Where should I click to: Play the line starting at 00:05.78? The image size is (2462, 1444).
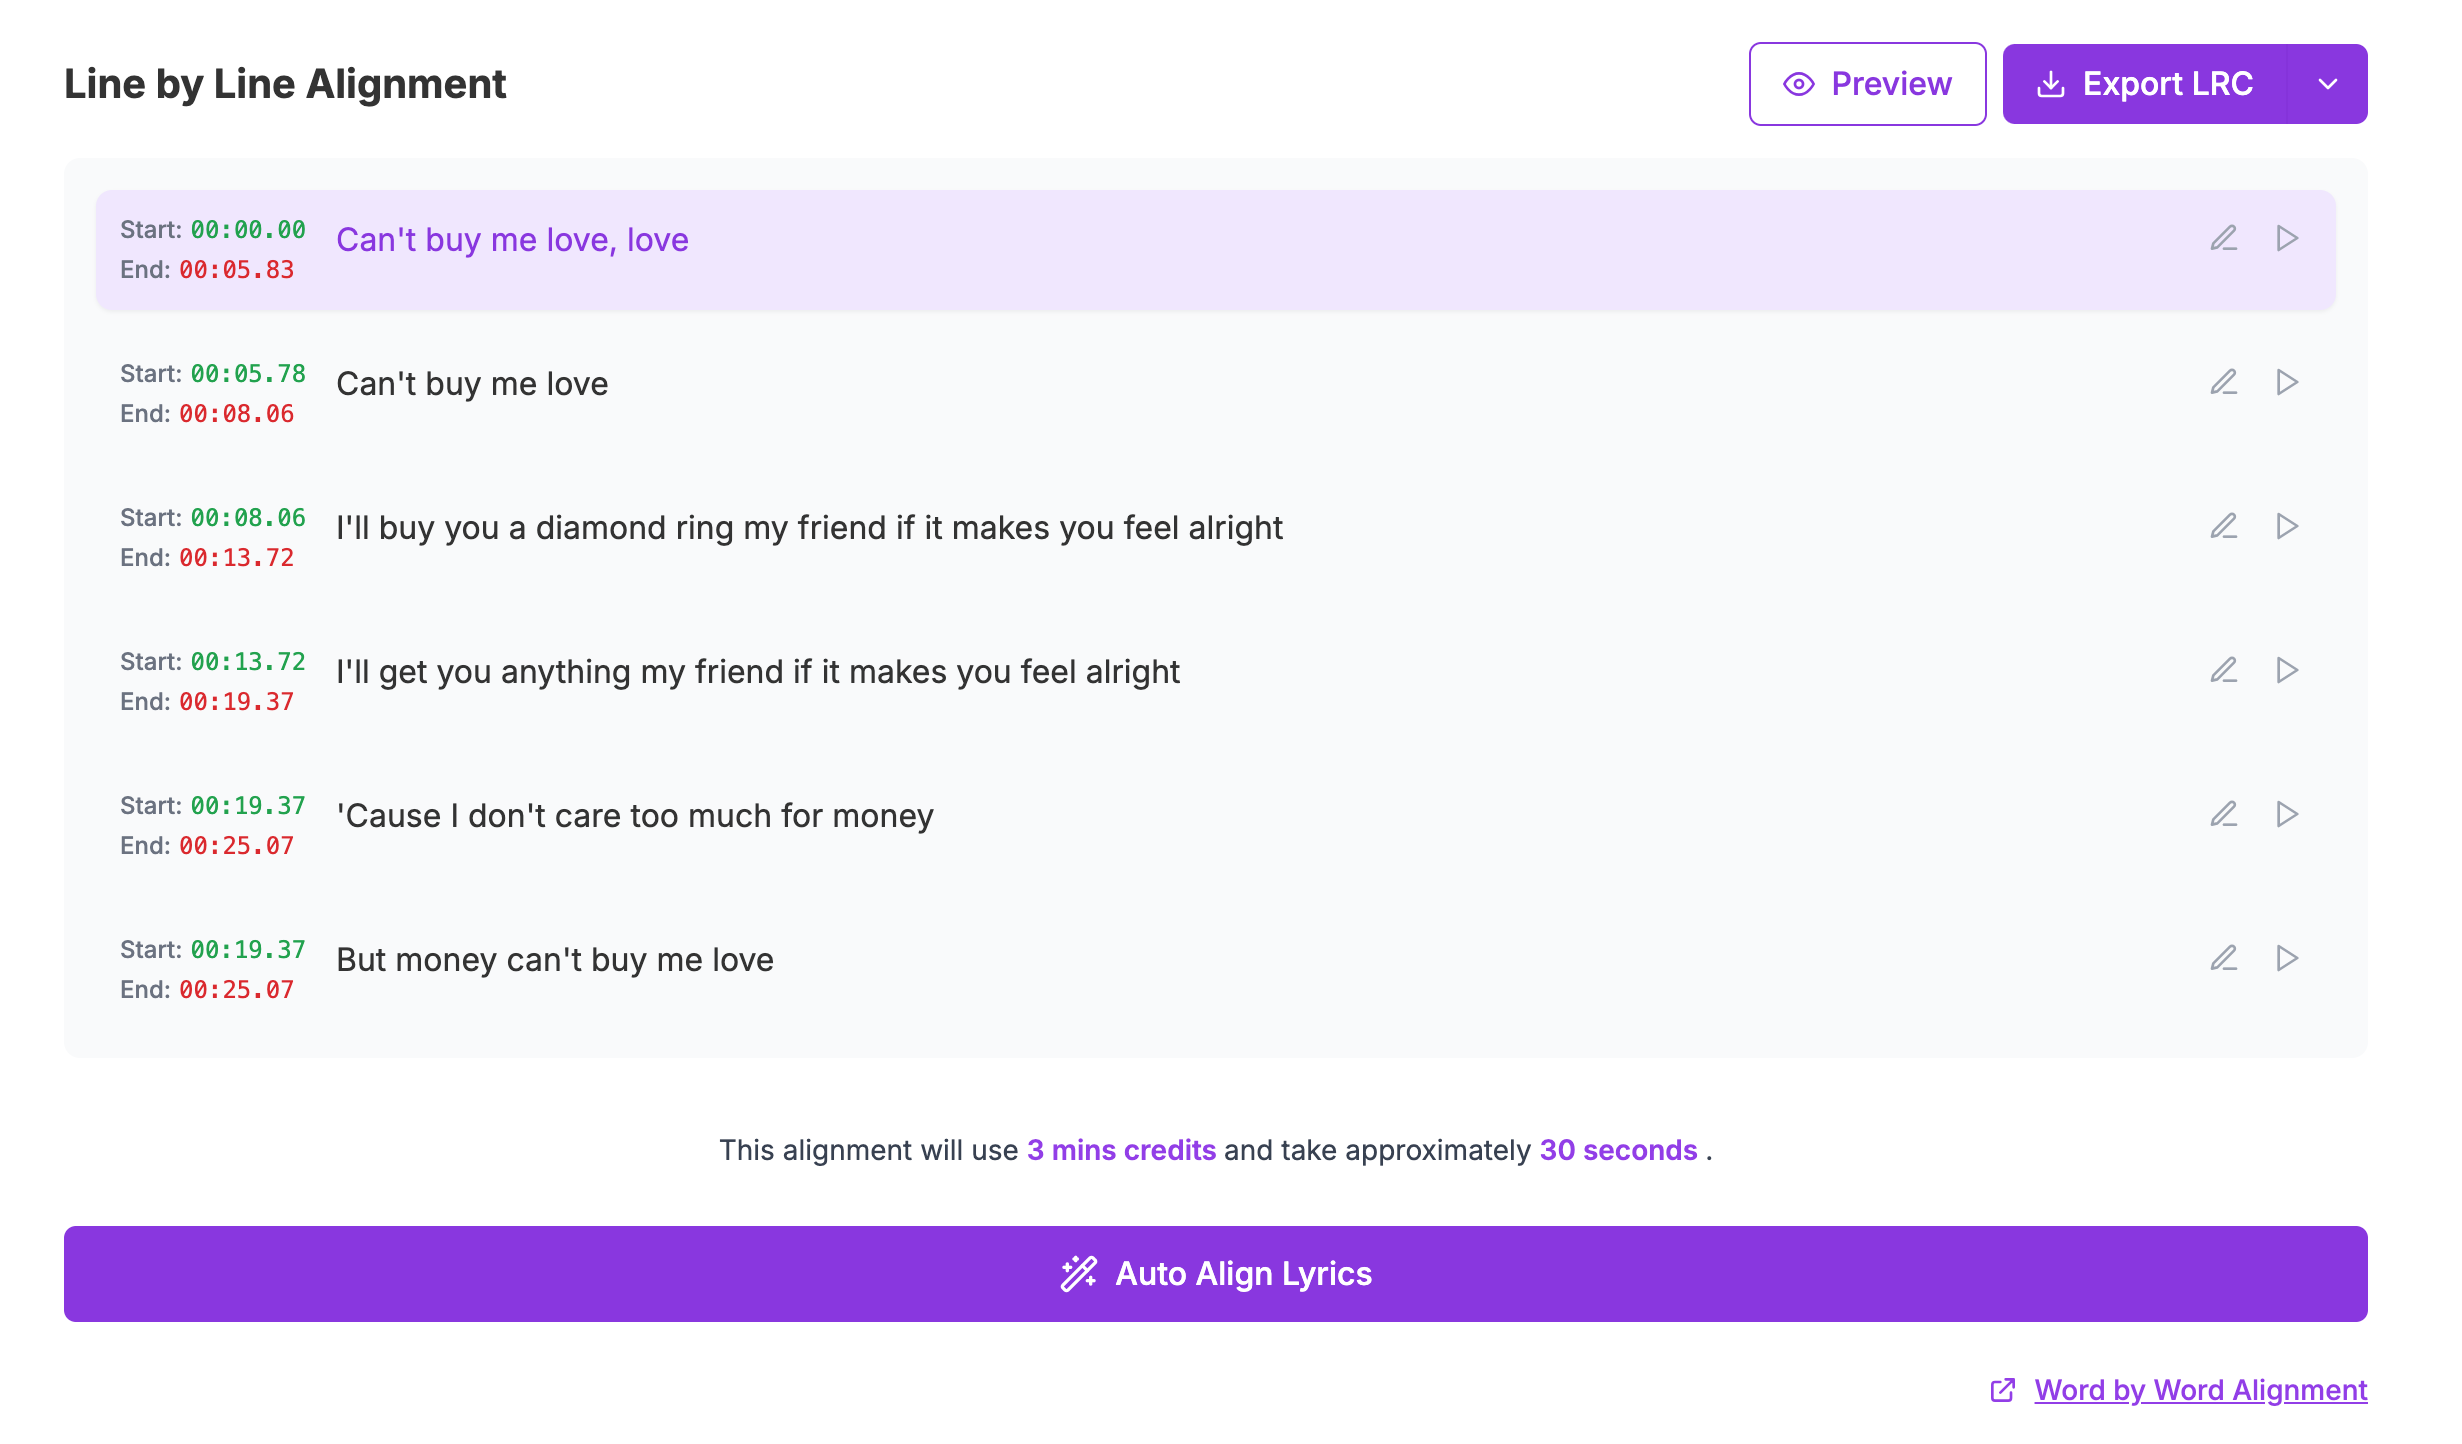[x=2287, y=382]
